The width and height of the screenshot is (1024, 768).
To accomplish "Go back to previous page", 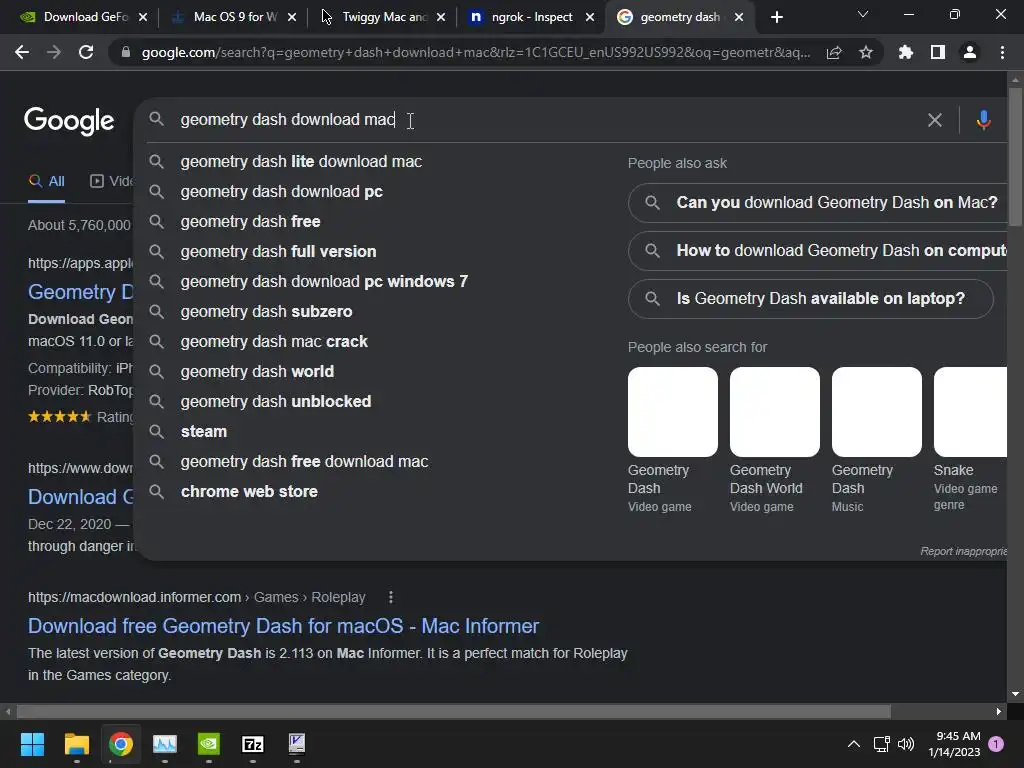I will [x=22, y=52].
